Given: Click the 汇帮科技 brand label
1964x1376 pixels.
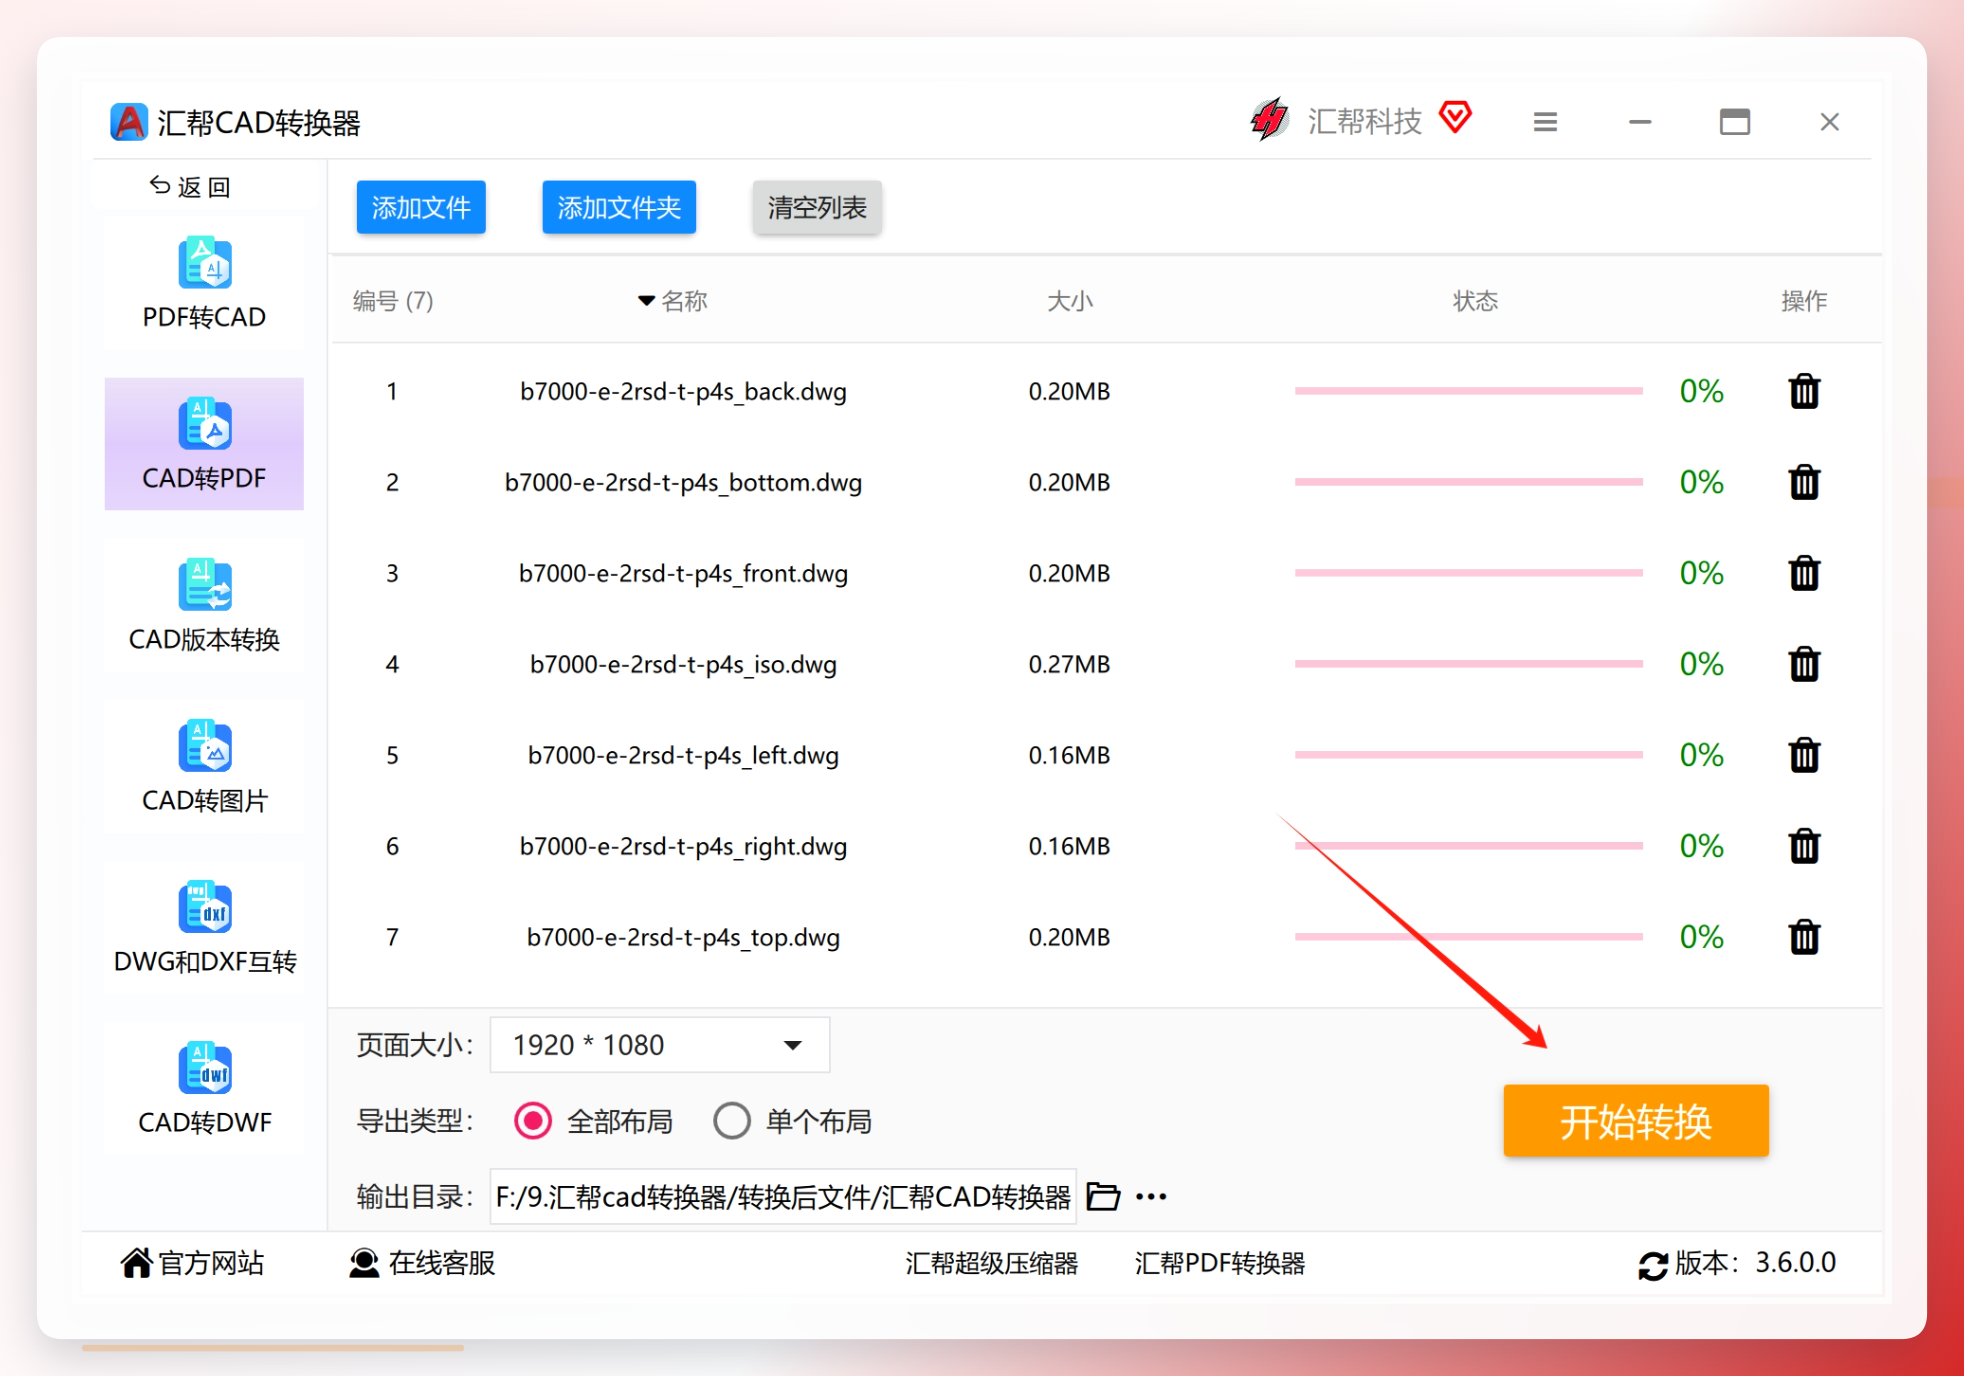Looking at the screenshot, I should [1364, 121].
